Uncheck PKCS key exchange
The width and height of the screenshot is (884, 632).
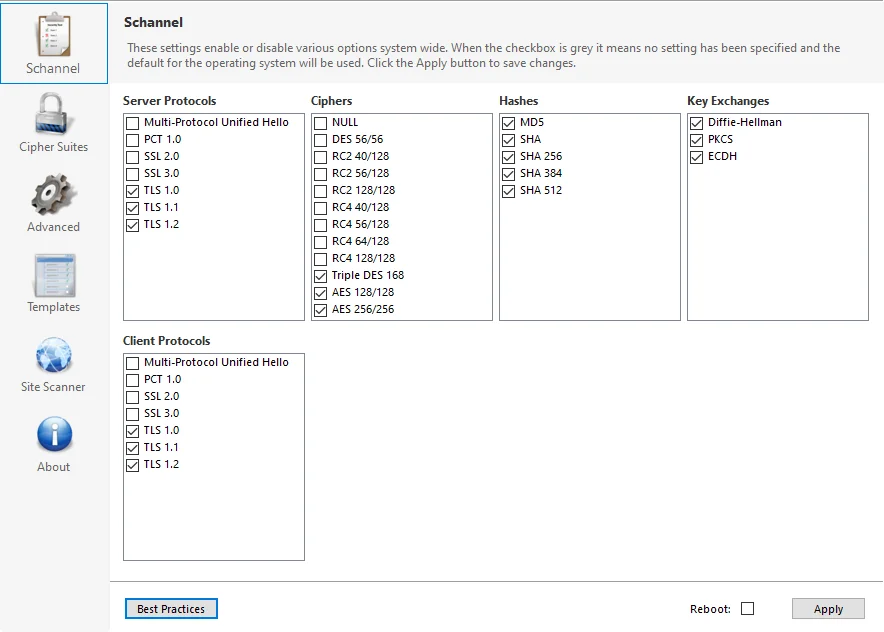(x=696, y=140)
